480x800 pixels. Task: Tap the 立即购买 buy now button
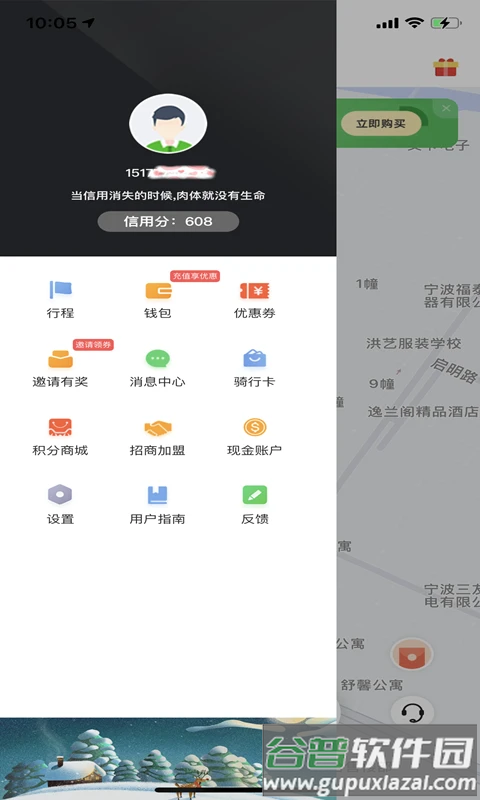(x=381, y=123)
